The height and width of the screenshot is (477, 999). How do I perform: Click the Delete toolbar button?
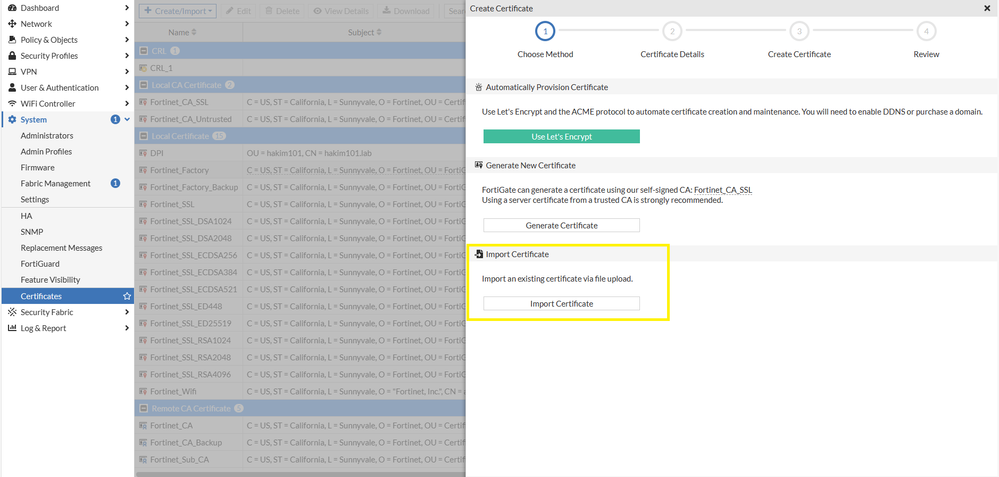click(282, 11)
